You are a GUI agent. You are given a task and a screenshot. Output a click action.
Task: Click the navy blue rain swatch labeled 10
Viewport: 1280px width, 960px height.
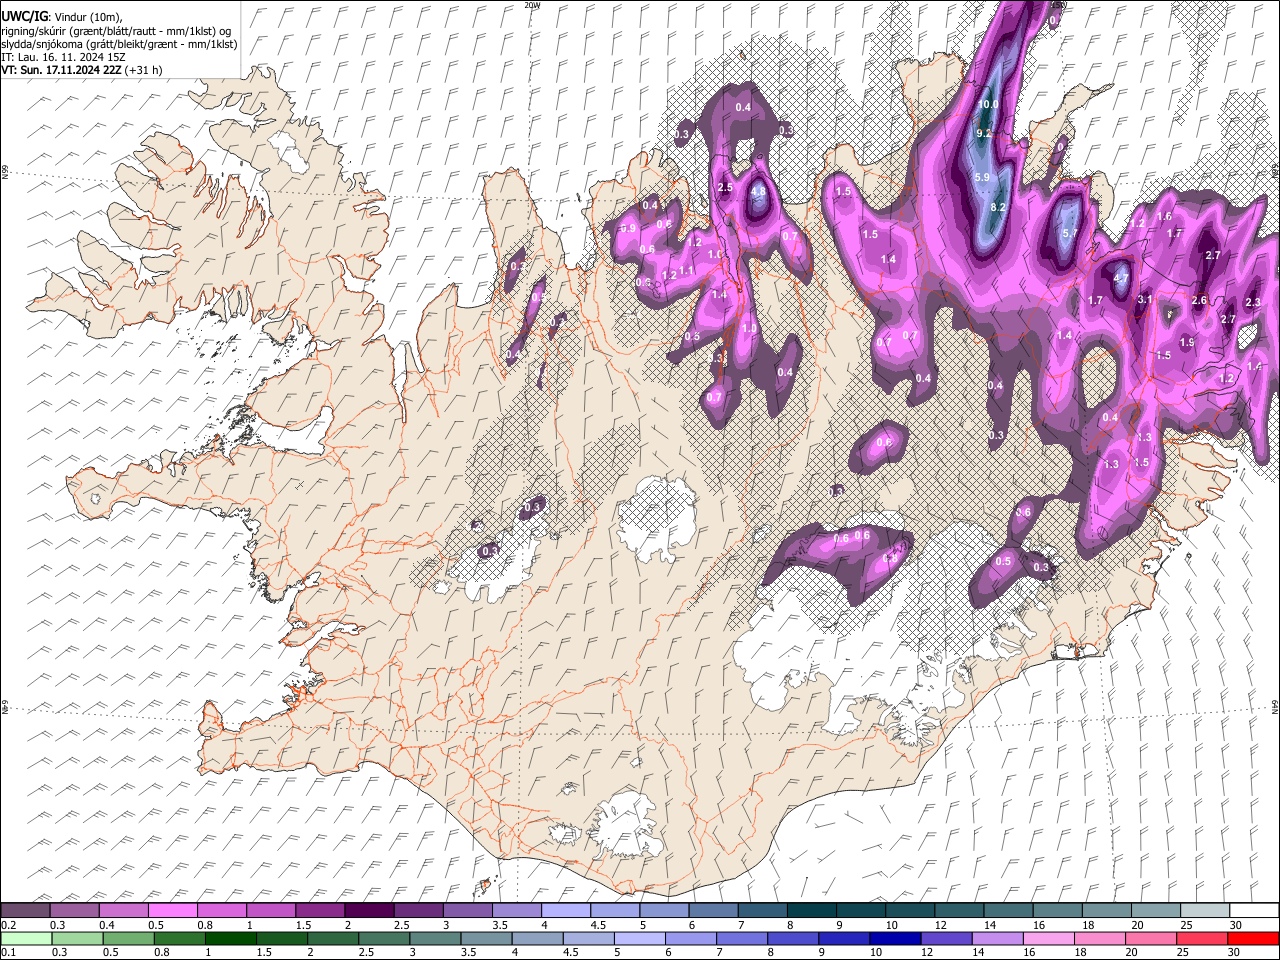pyautogui.click(x=894, y=939)
